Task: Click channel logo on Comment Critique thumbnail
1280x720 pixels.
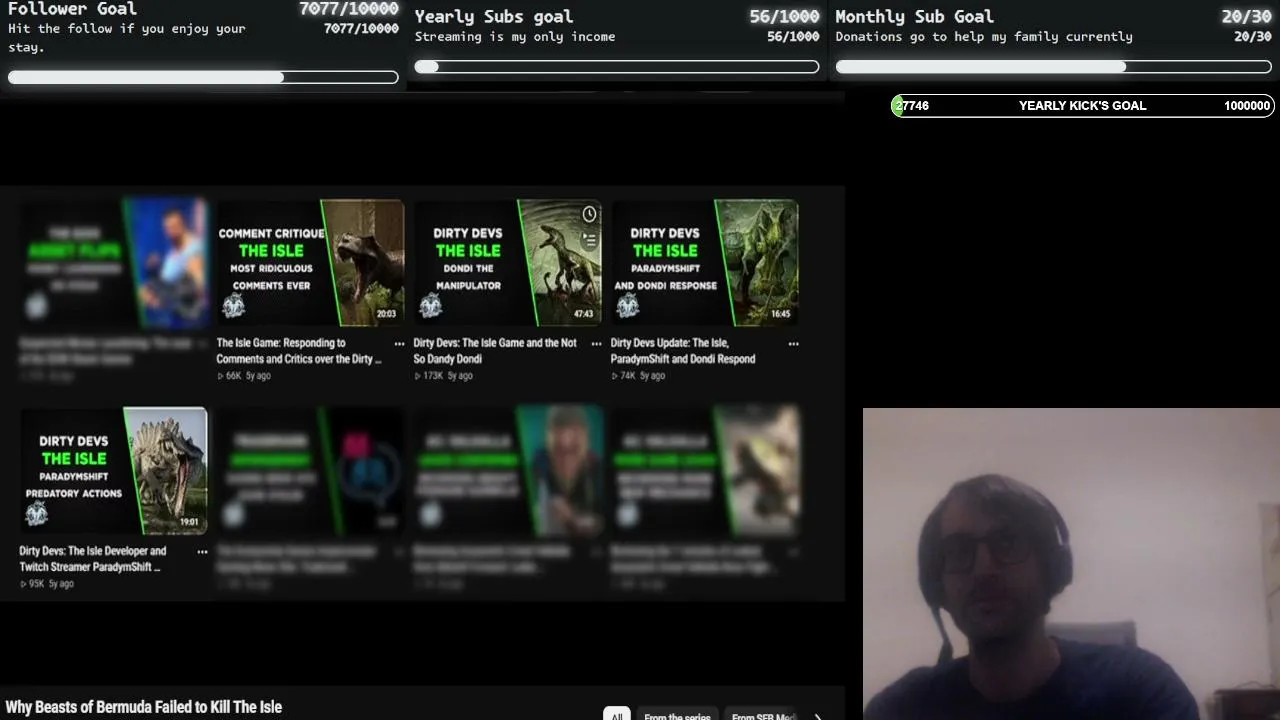Action: (233, 305)
